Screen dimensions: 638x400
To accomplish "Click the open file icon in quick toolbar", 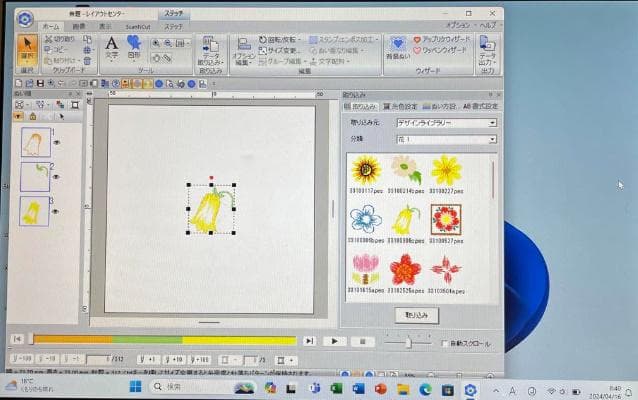I will coord(29,83).
